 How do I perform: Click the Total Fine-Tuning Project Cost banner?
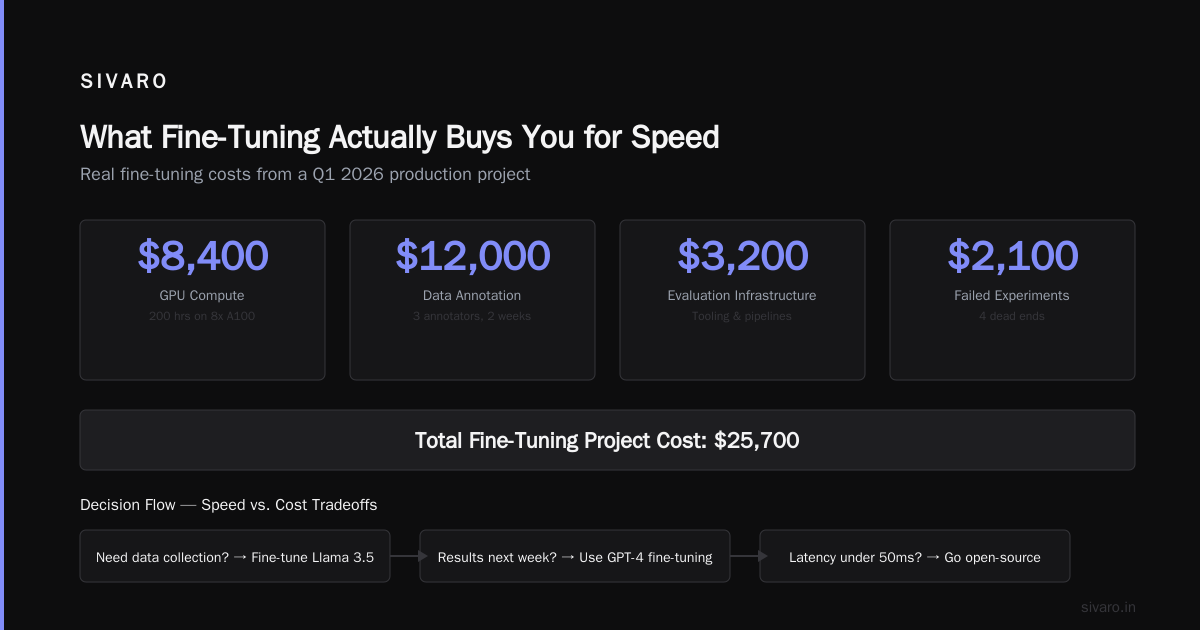coord(607,440)
